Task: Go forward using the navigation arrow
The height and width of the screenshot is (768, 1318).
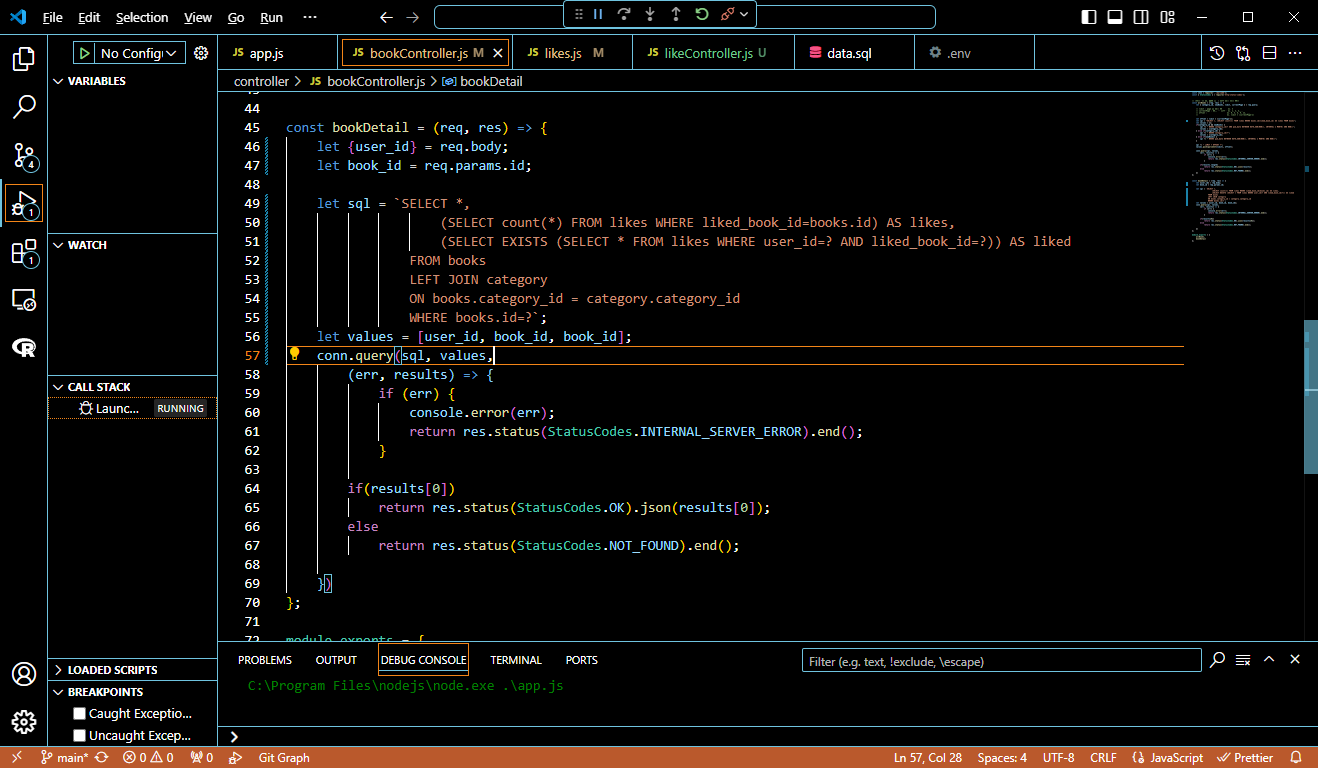Action: (413, 17)
